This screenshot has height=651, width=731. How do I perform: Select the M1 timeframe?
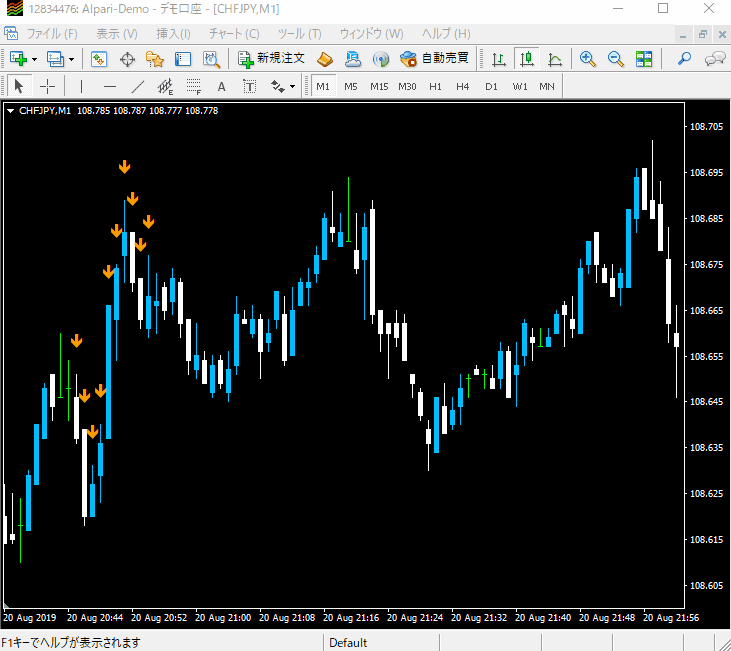(323, 86)
